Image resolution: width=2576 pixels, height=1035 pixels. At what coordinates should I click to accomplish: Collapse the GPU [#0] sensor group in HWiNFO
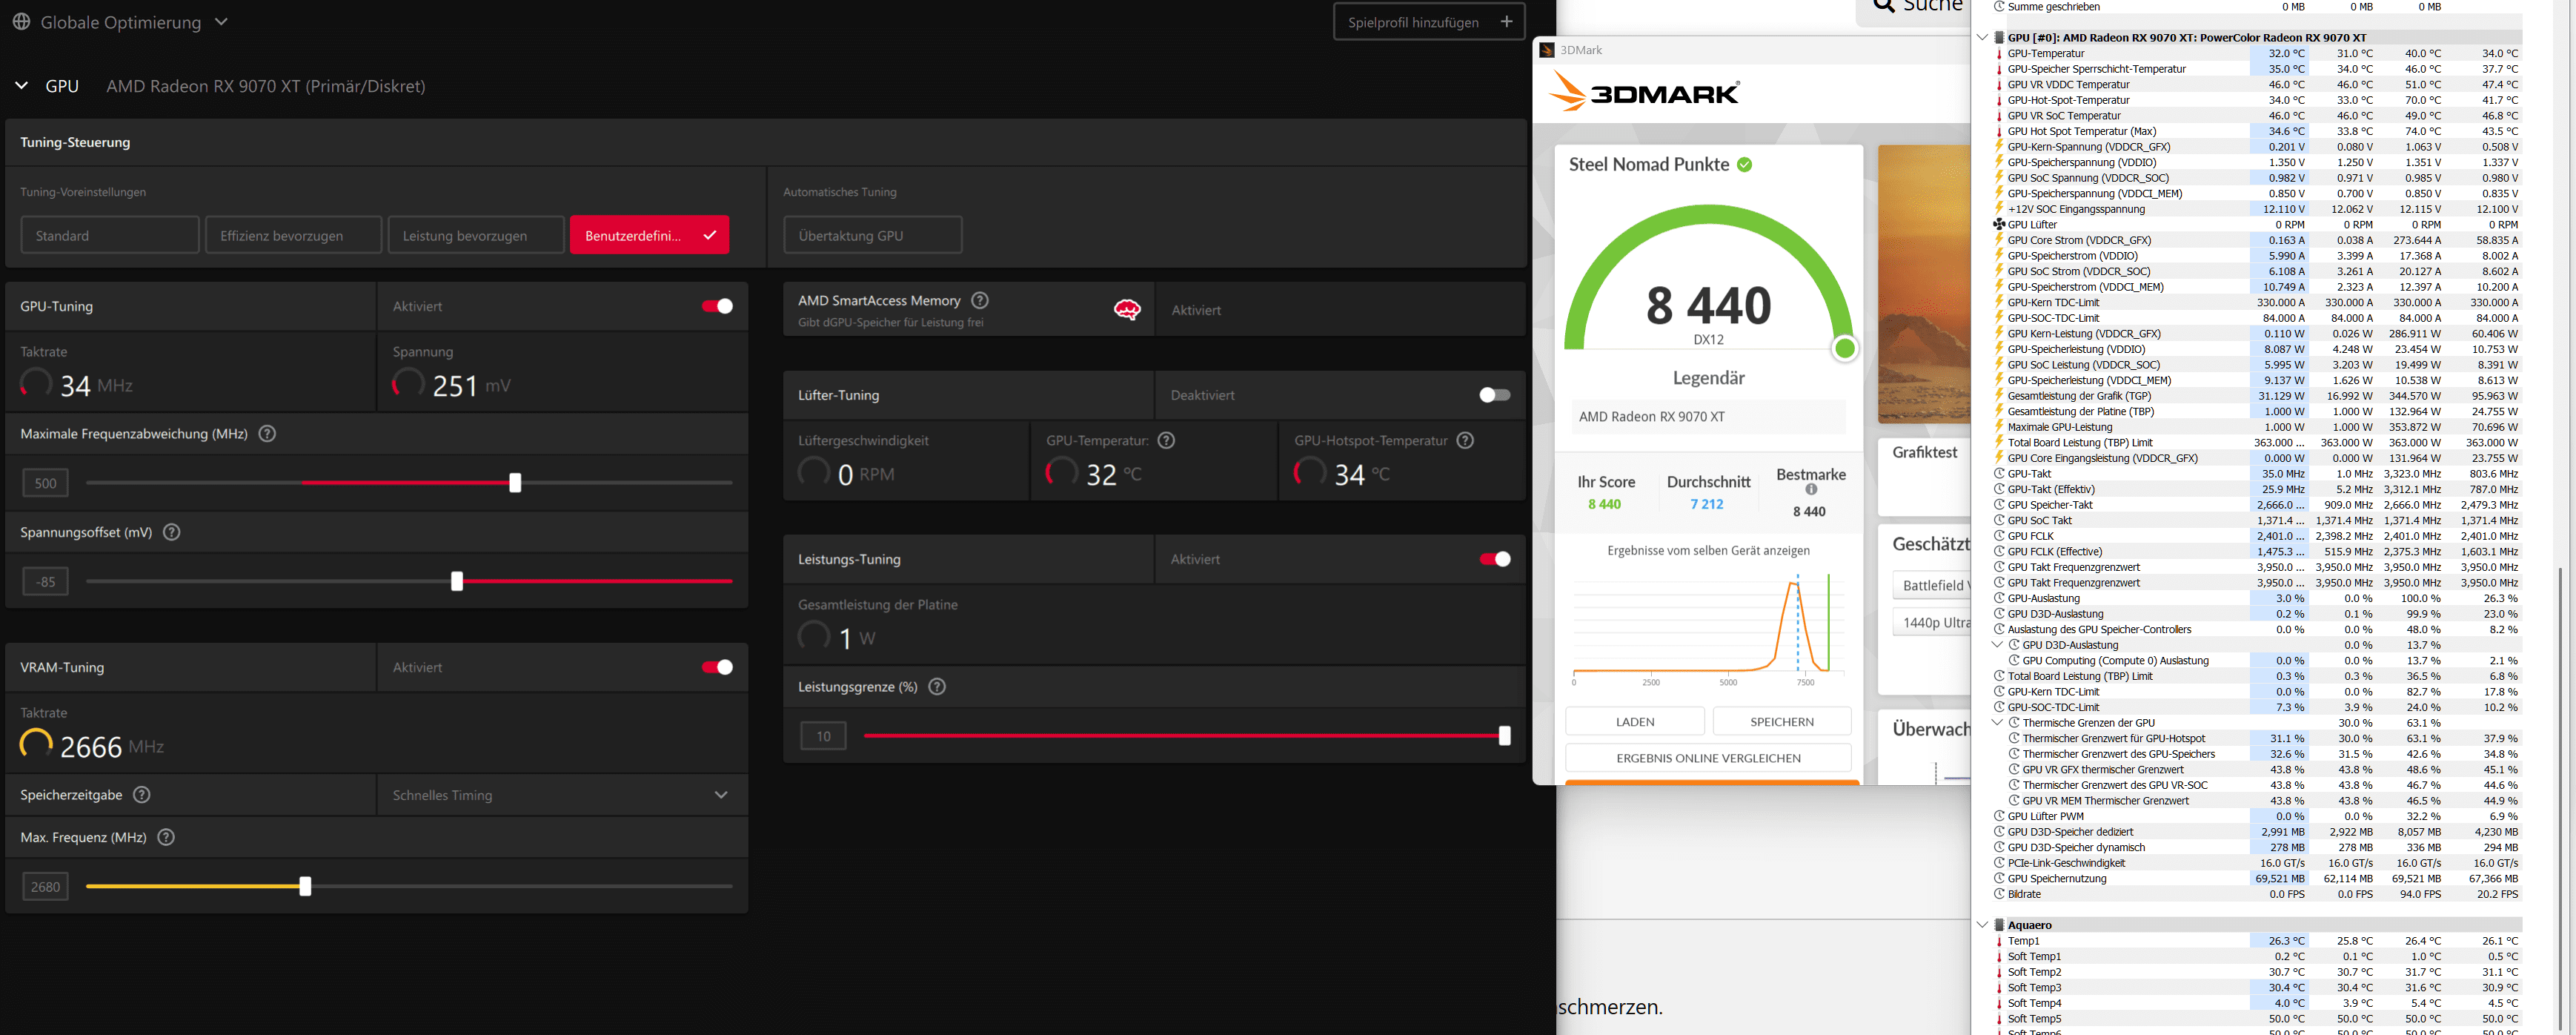[1982, 38]
